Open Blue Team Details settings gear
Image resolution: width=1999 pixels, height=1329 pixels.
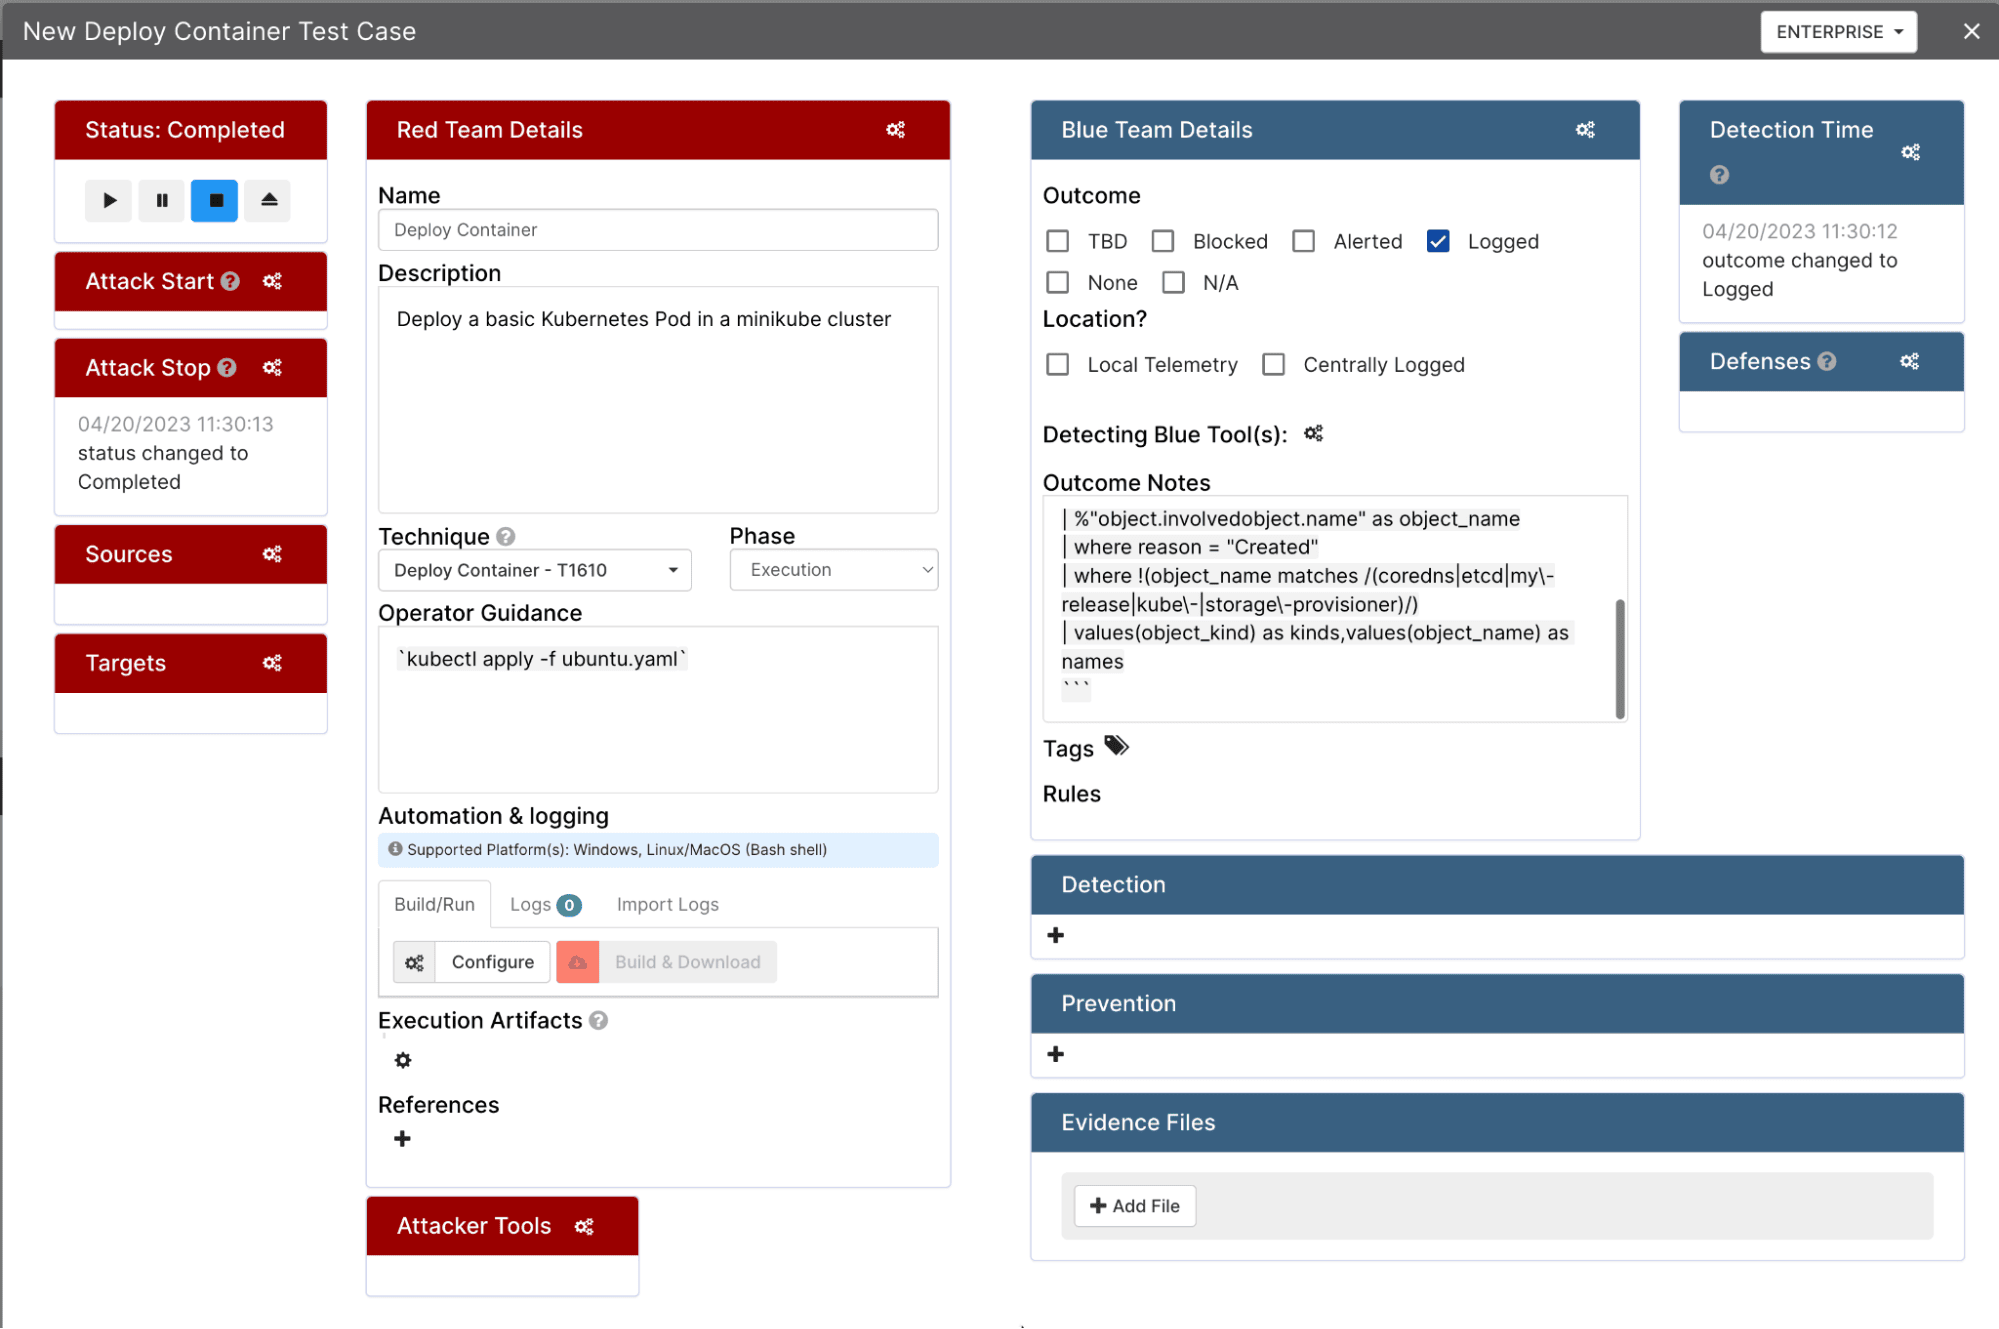[x=1585, y=129]
